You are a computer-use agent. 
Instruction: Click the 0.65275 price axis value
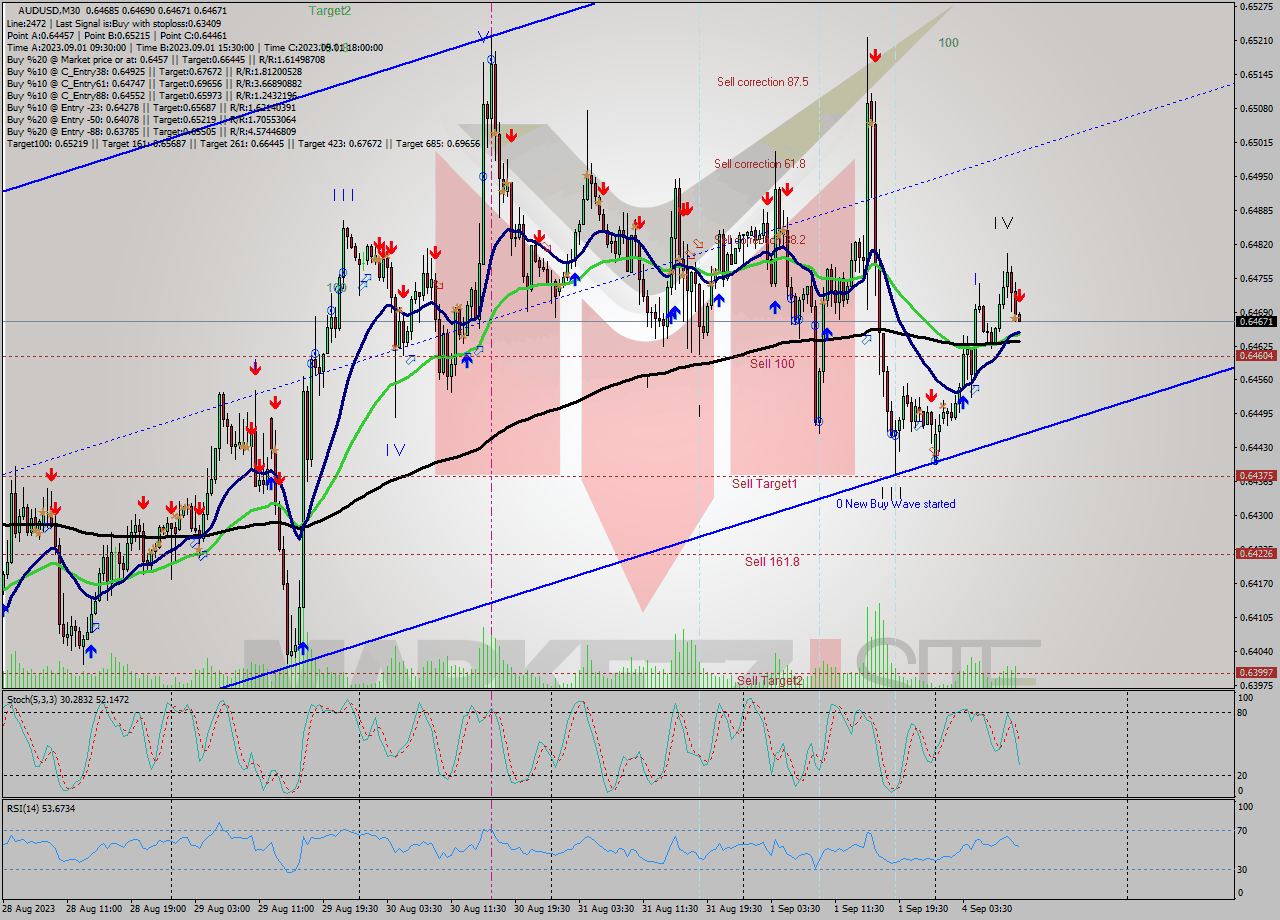1256,7
